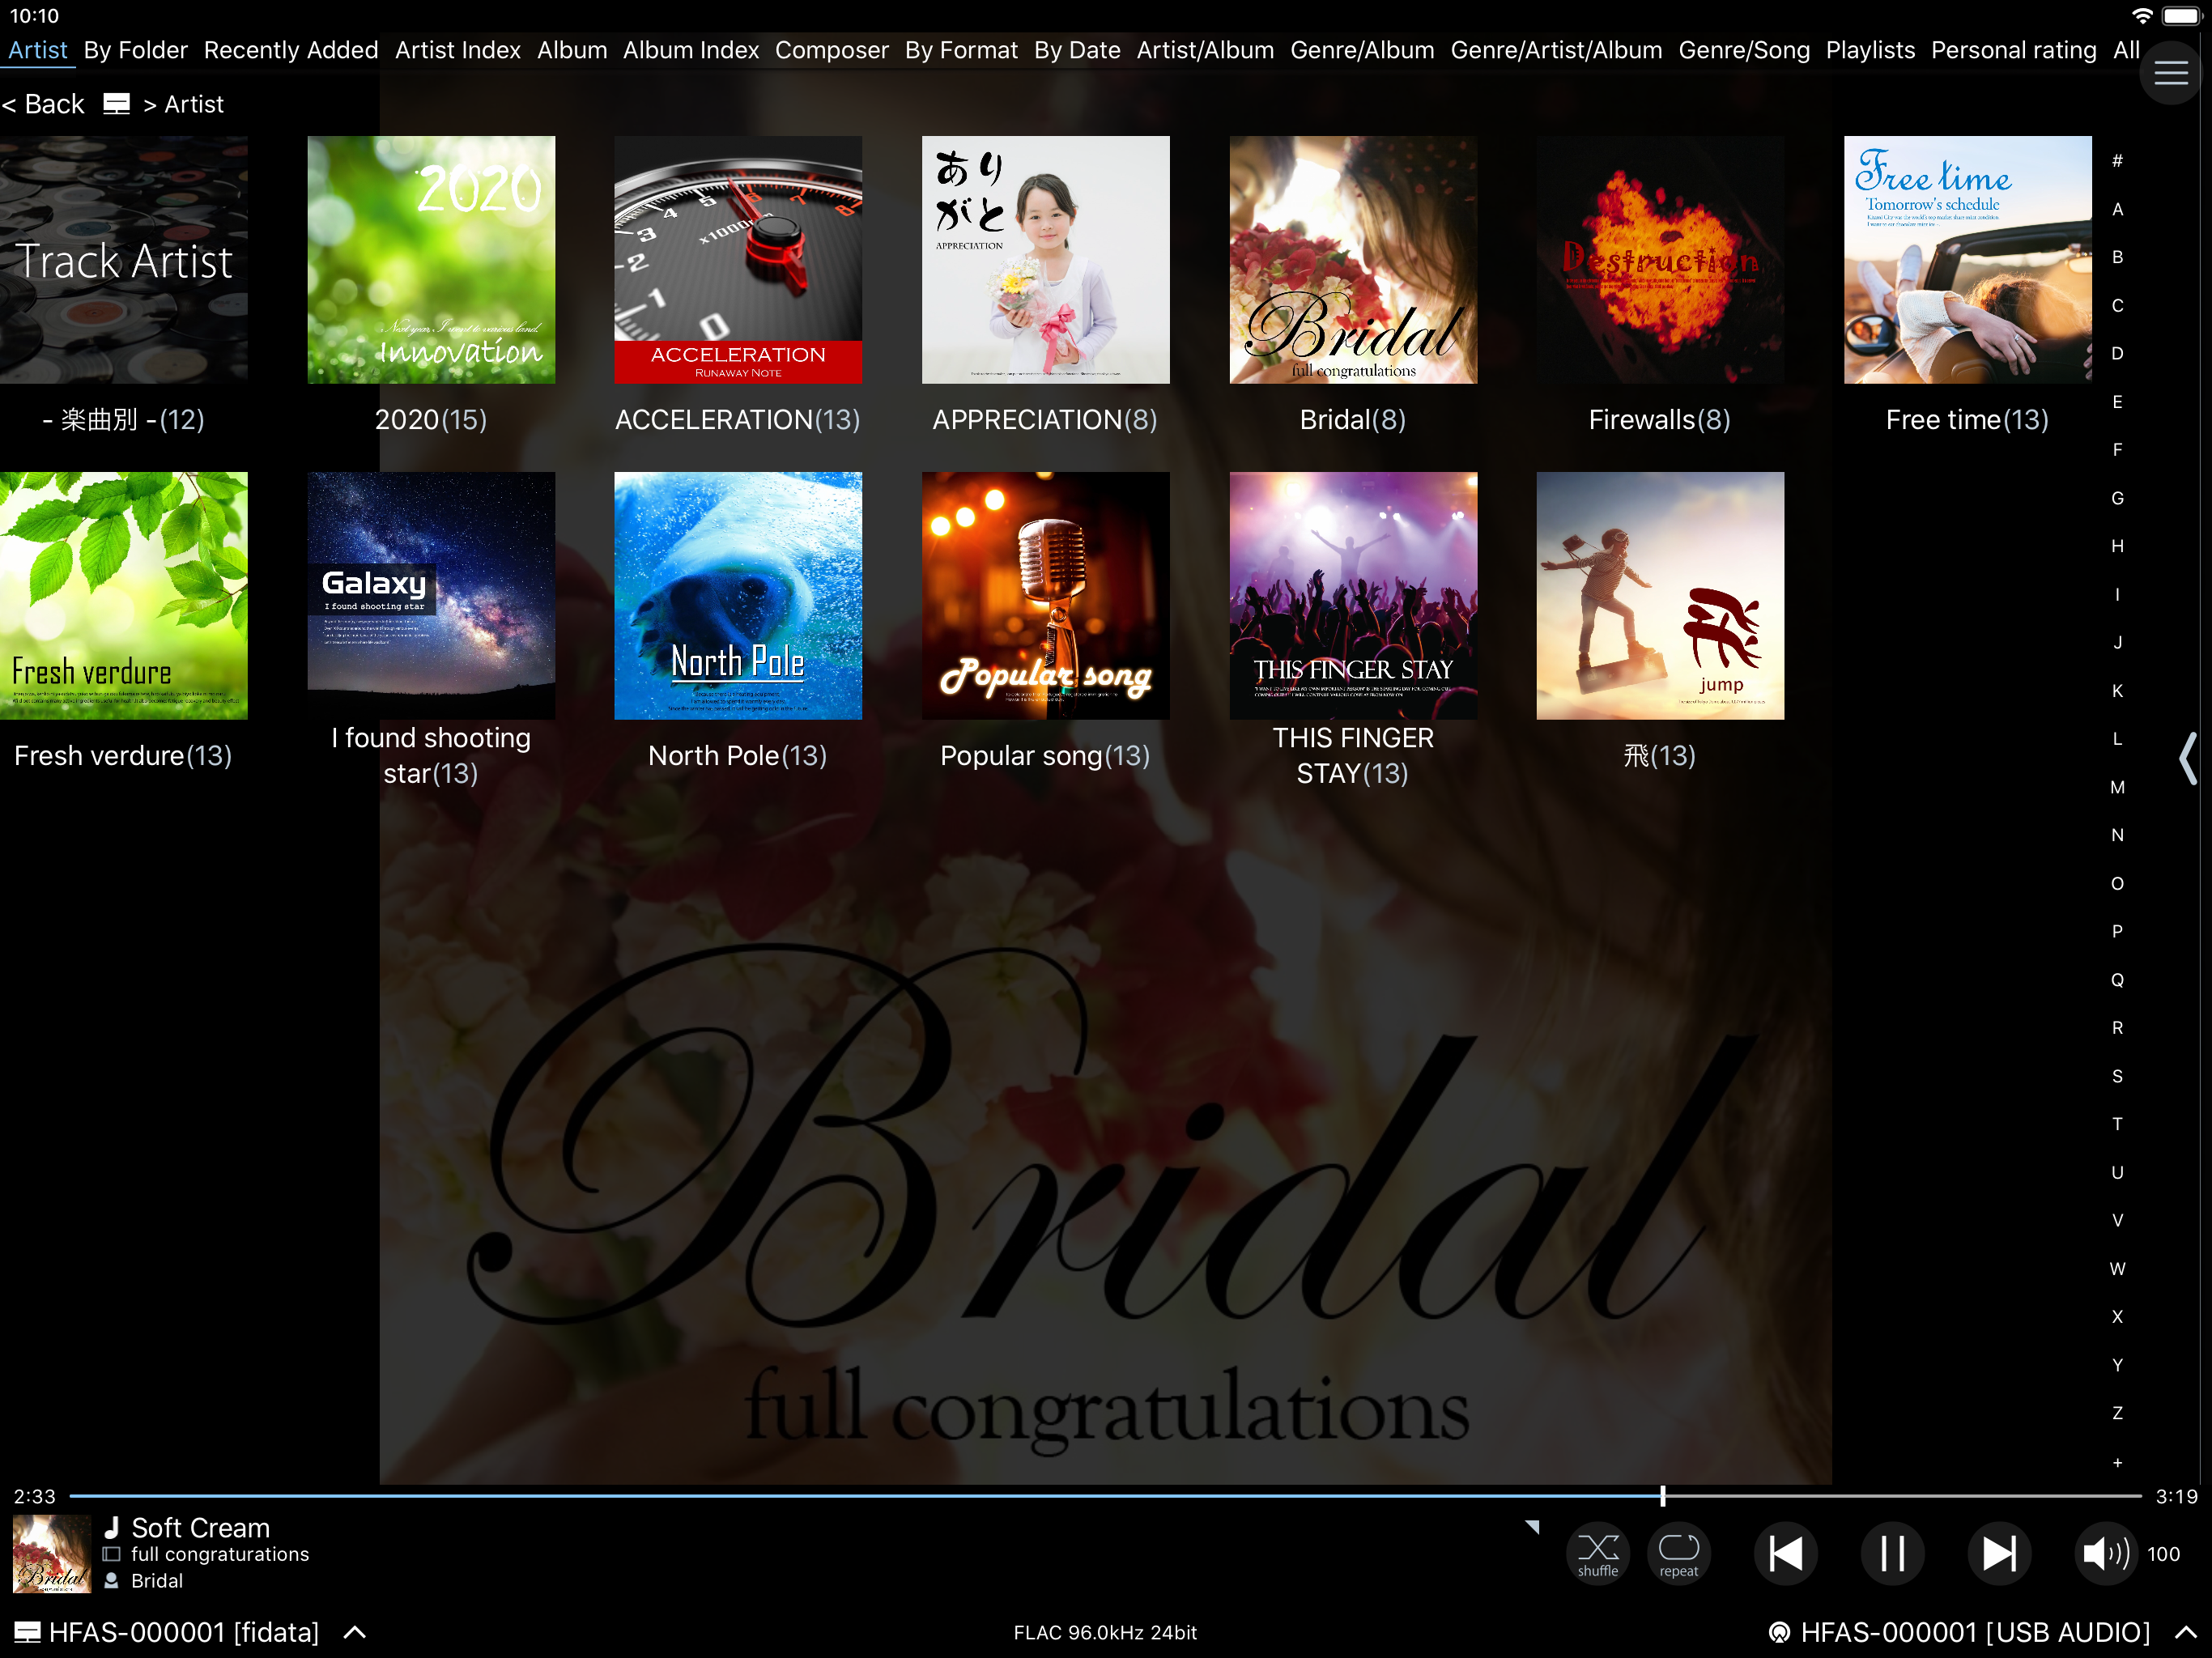Toggle shuffle mode
The height and width of the screenshot is (1658, 2212).
(x=1597, y=1553)
